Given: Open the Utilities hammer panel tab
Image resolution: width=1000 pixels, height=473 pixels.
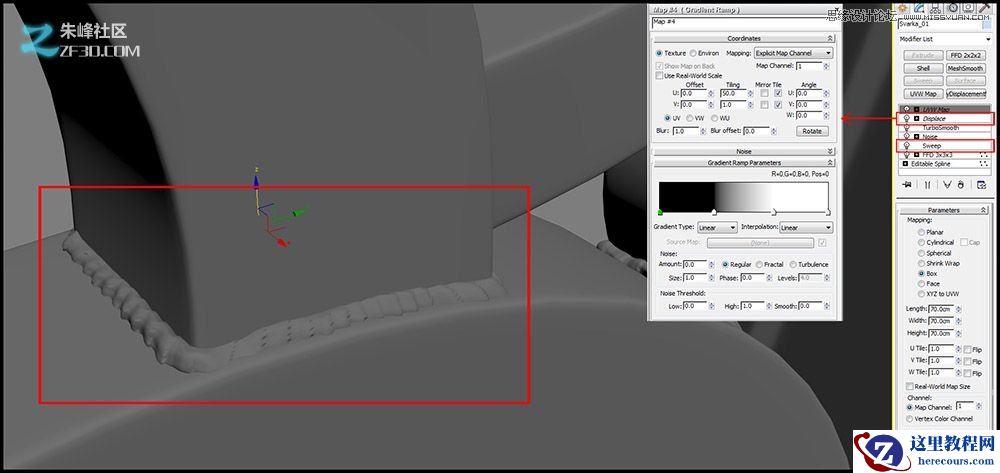Looking at the screenshot, I should point(985,8).
